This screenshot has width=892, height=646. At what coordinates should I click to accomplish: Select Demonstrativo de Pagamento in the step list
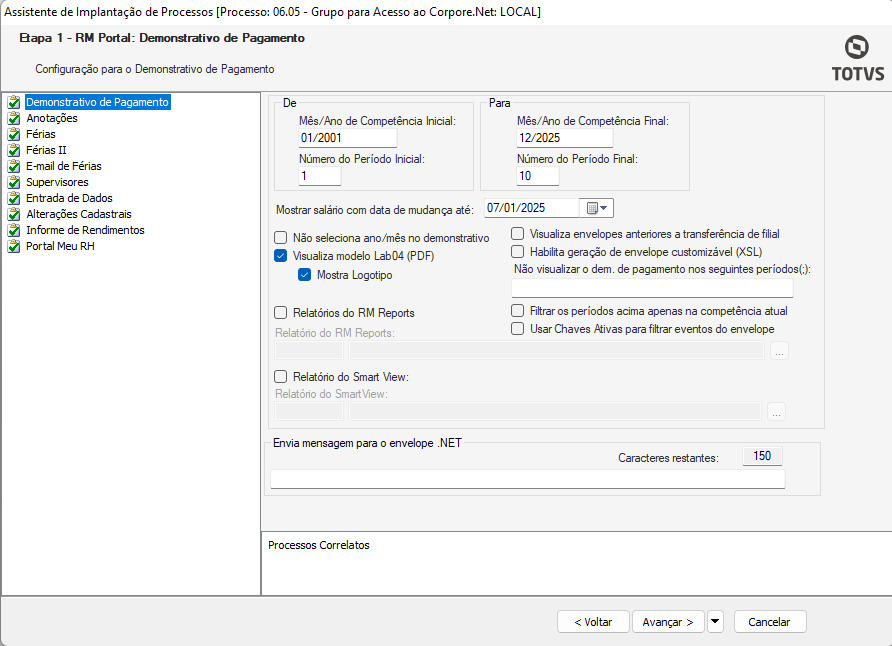coord(97,102)
